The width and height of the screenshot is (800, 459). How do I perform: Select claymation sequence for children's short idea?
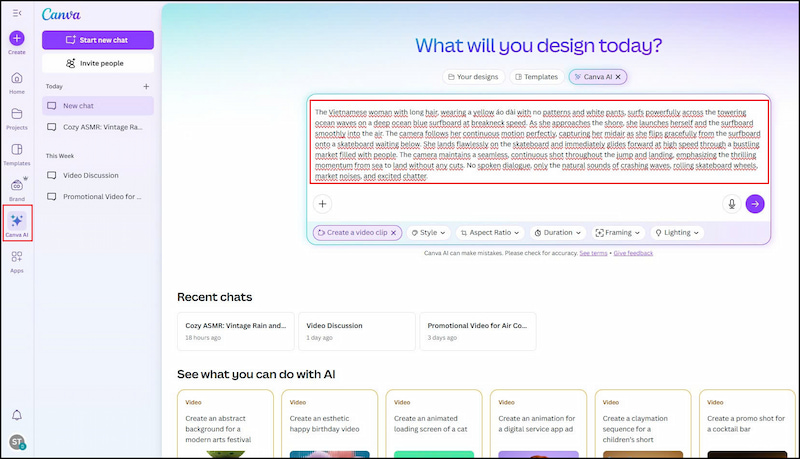click(643, 423)
